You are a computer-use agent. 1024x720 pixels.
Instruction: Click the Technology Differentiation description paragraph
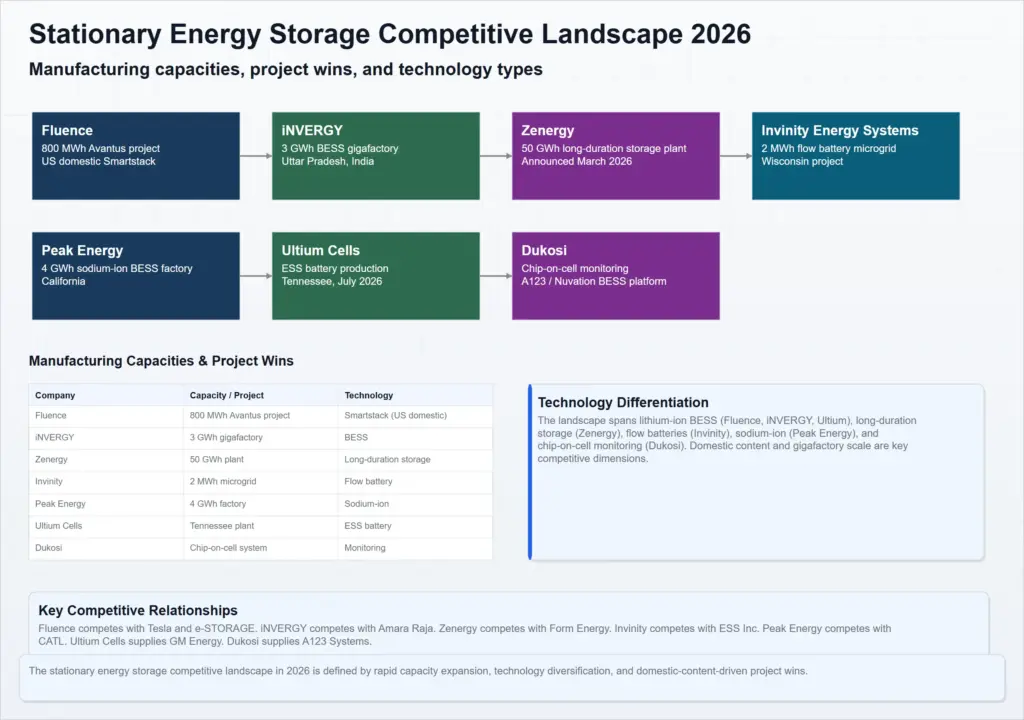click(727, 440)
